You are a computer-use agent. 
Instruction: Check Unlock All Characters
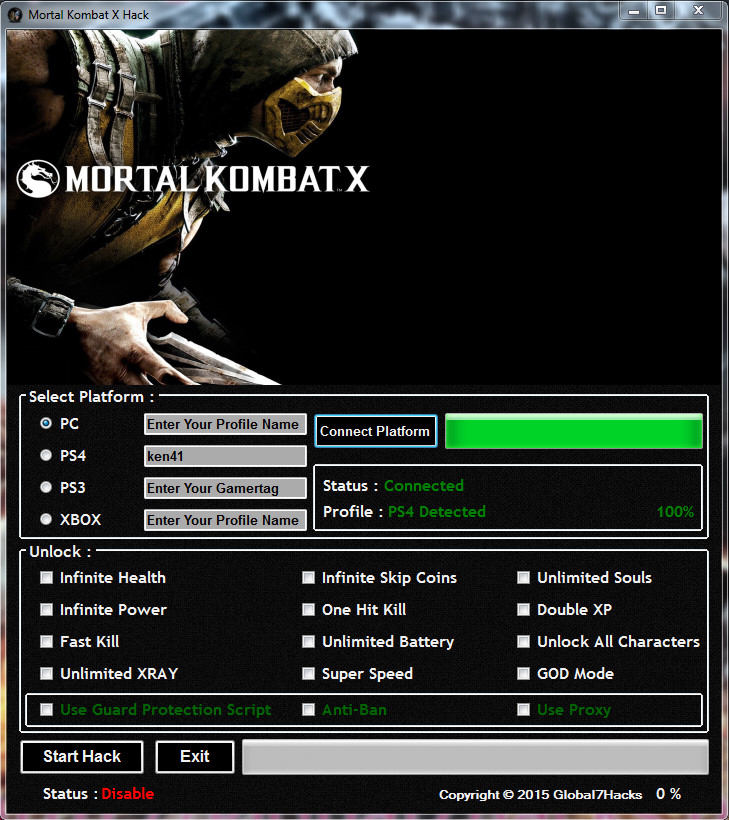(x=523, y=641)
